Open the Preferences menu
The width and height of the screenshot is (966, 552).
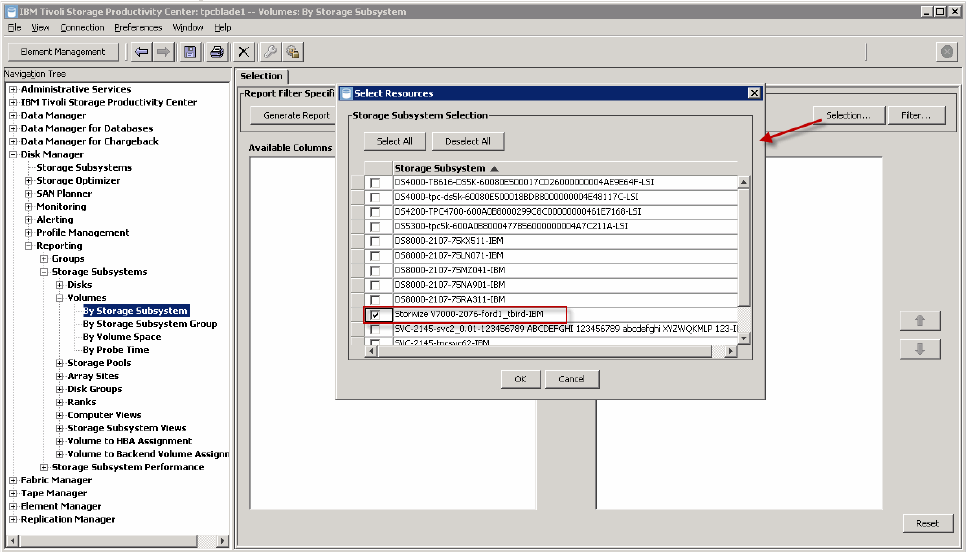[138, 27]
